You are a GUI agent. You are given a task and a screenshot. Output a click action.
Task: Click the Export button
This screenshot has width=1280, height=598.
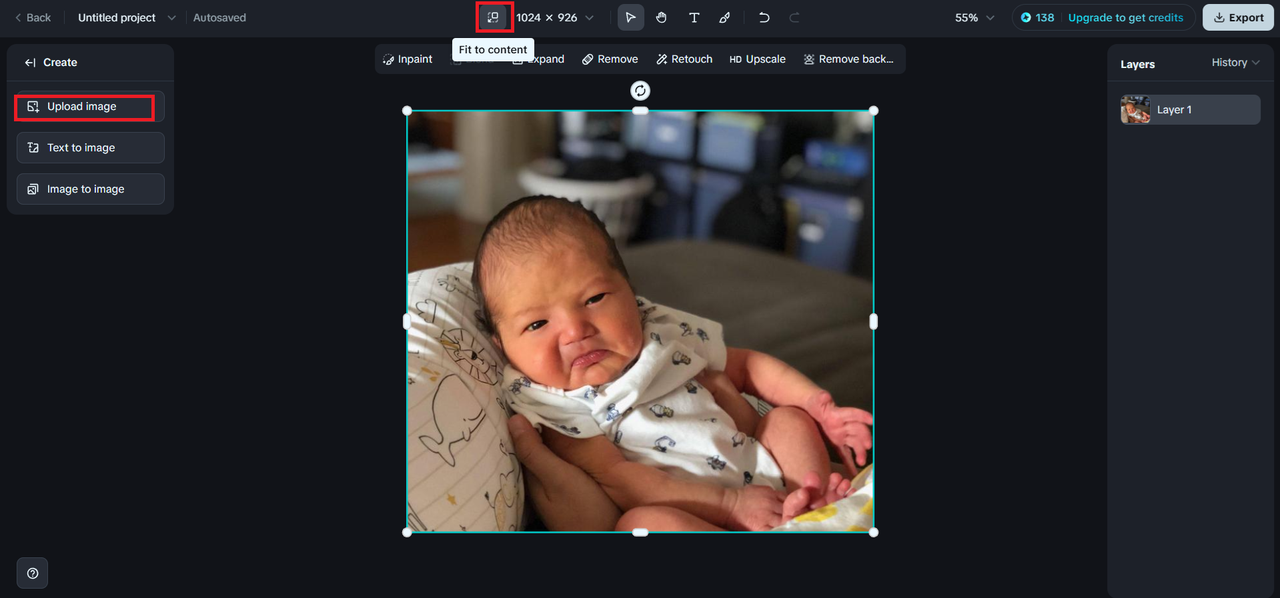pos(1238,18)
